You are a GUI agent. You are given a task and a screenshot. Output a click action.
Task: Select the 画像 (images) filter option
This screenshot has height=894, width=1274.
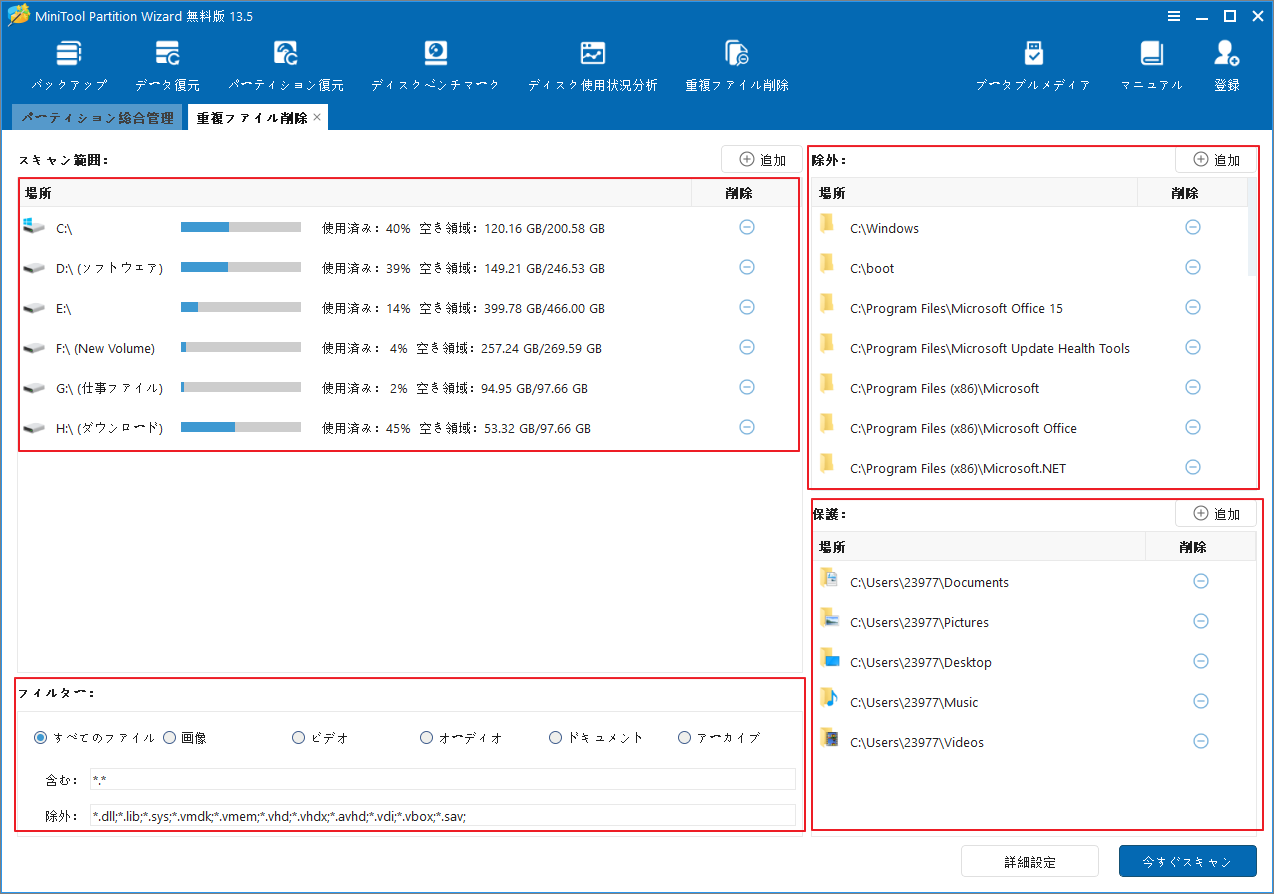click(x=169, y=737)
